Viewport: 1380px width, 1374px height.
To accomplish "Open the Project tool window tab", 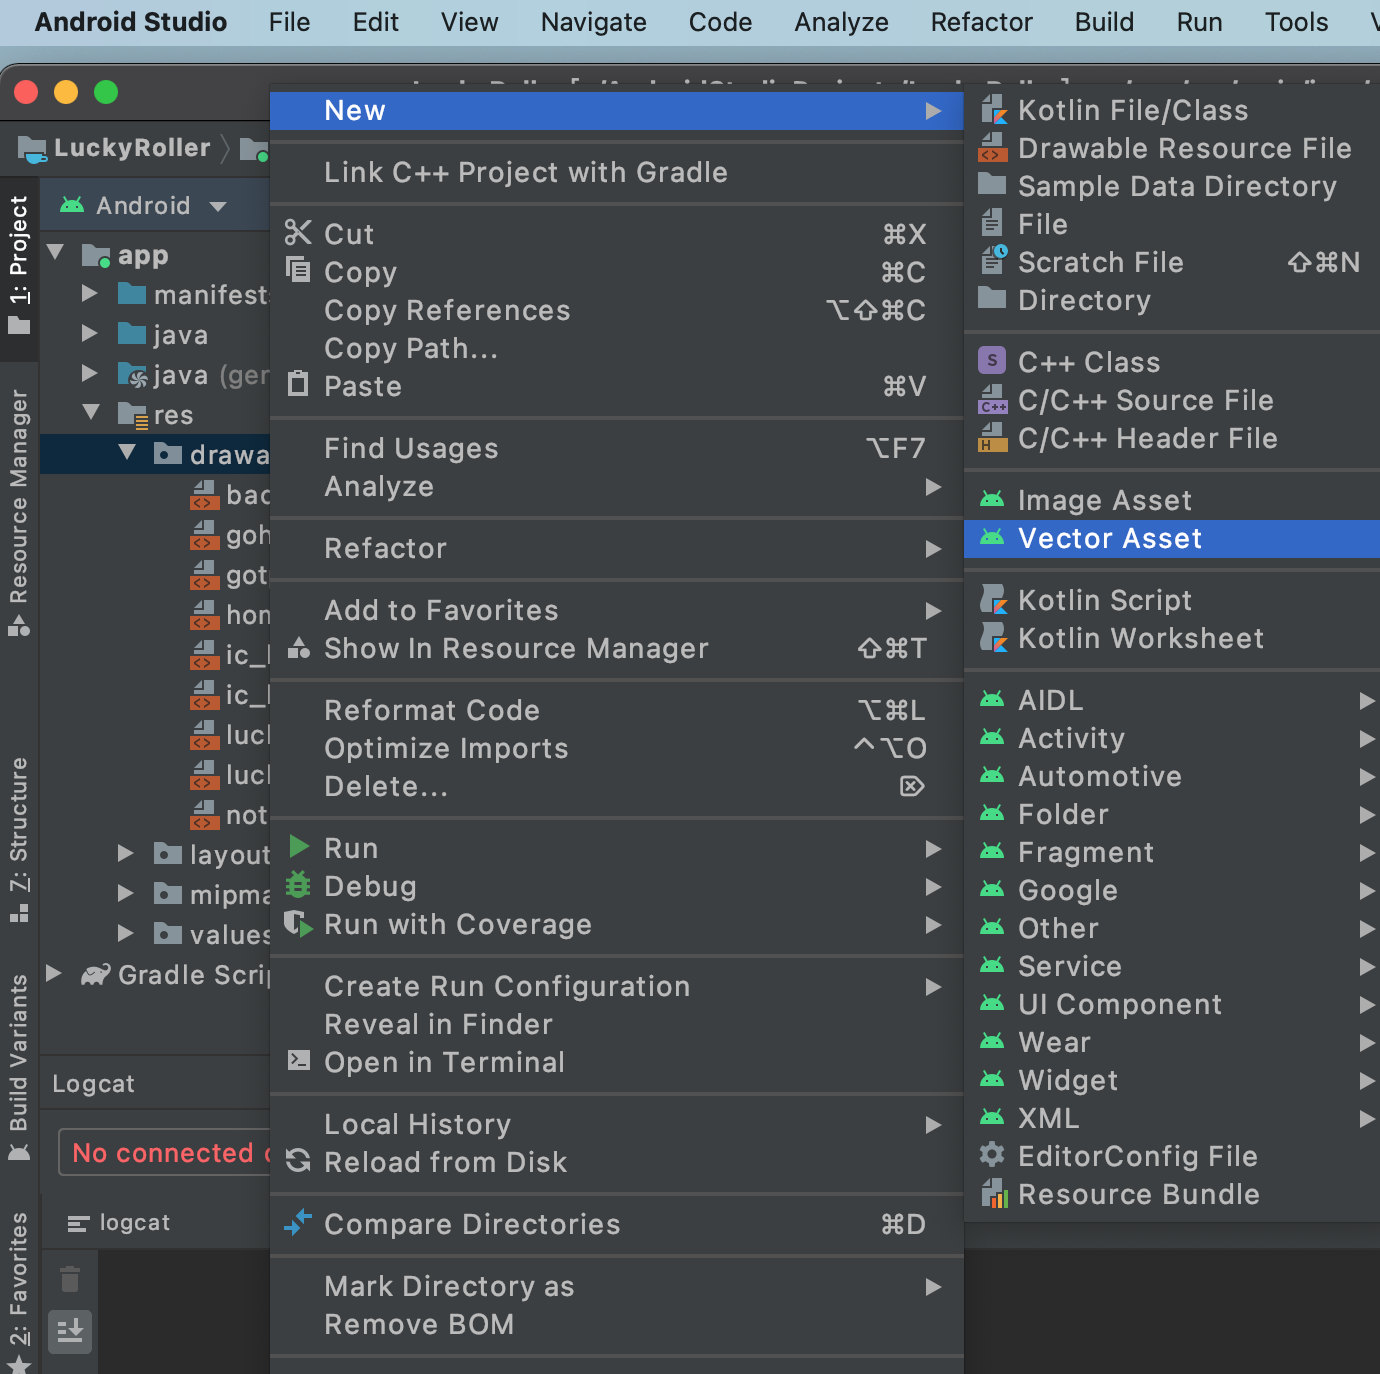I will (19, 265).
